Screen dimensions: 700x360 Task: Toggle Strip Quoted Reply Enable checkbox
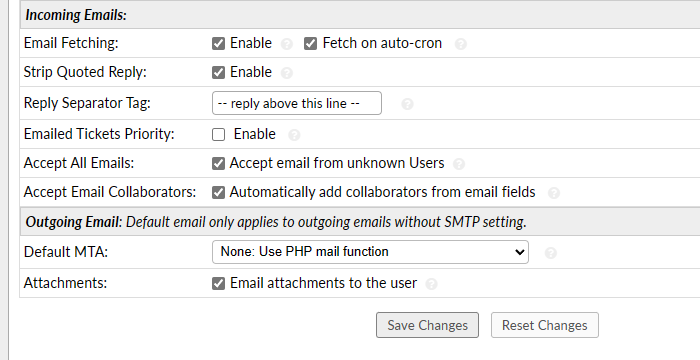tap(218, 72)
